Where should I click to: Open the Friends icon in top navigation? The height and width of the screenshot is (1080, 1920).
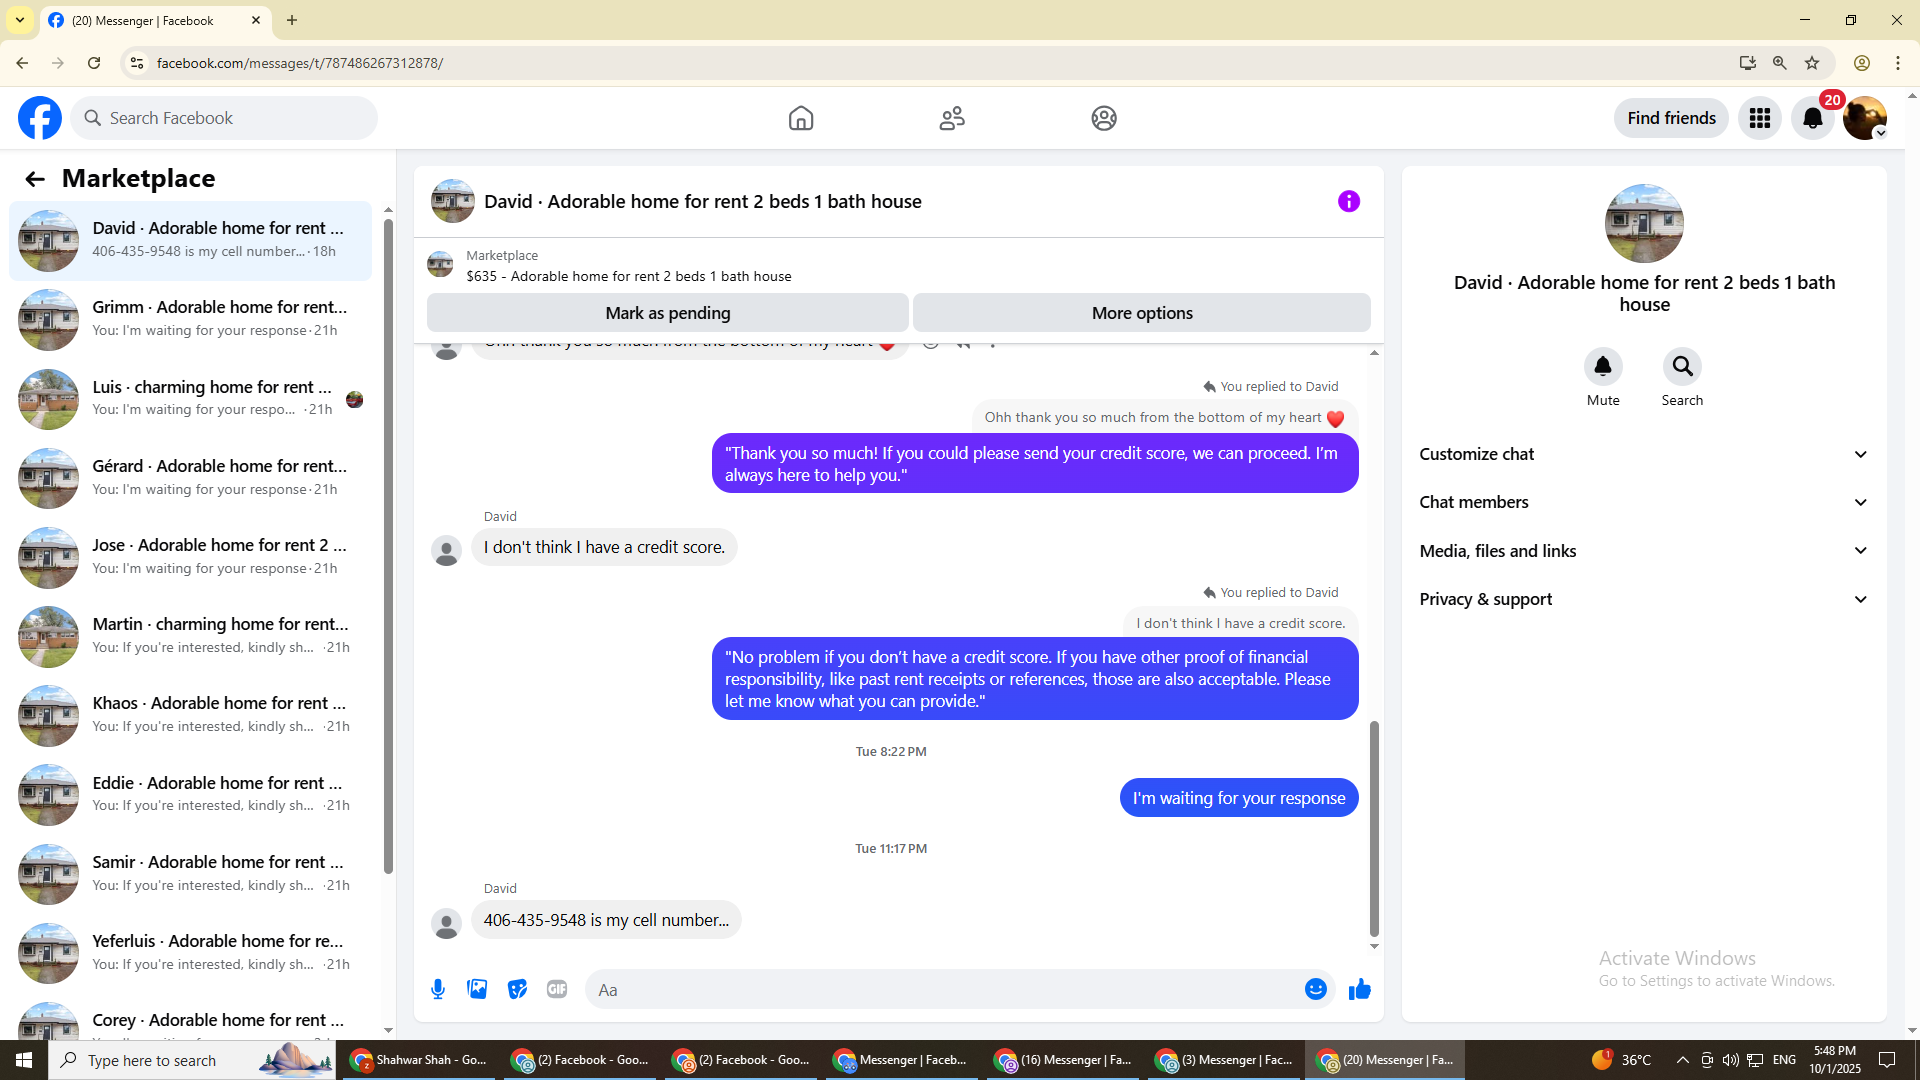click(952, 118)
